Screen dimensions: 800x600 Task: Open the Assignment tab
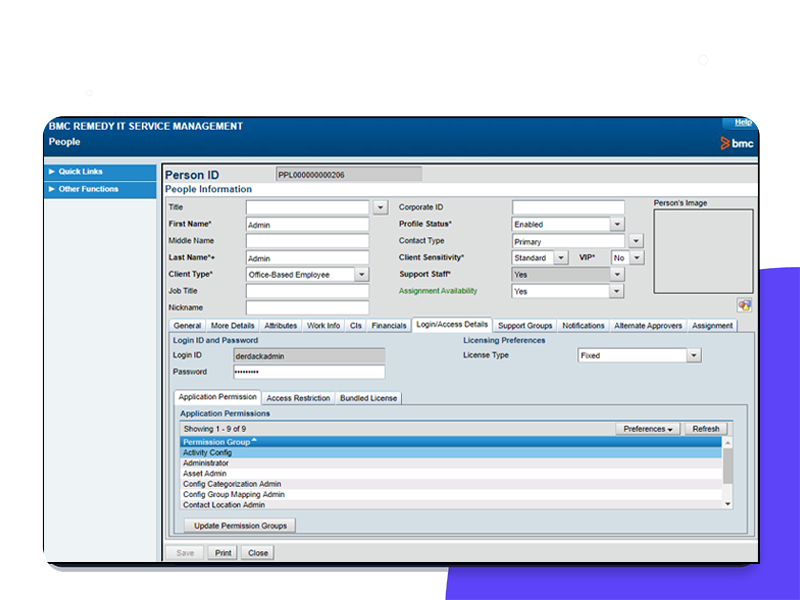tap(712, 326)
